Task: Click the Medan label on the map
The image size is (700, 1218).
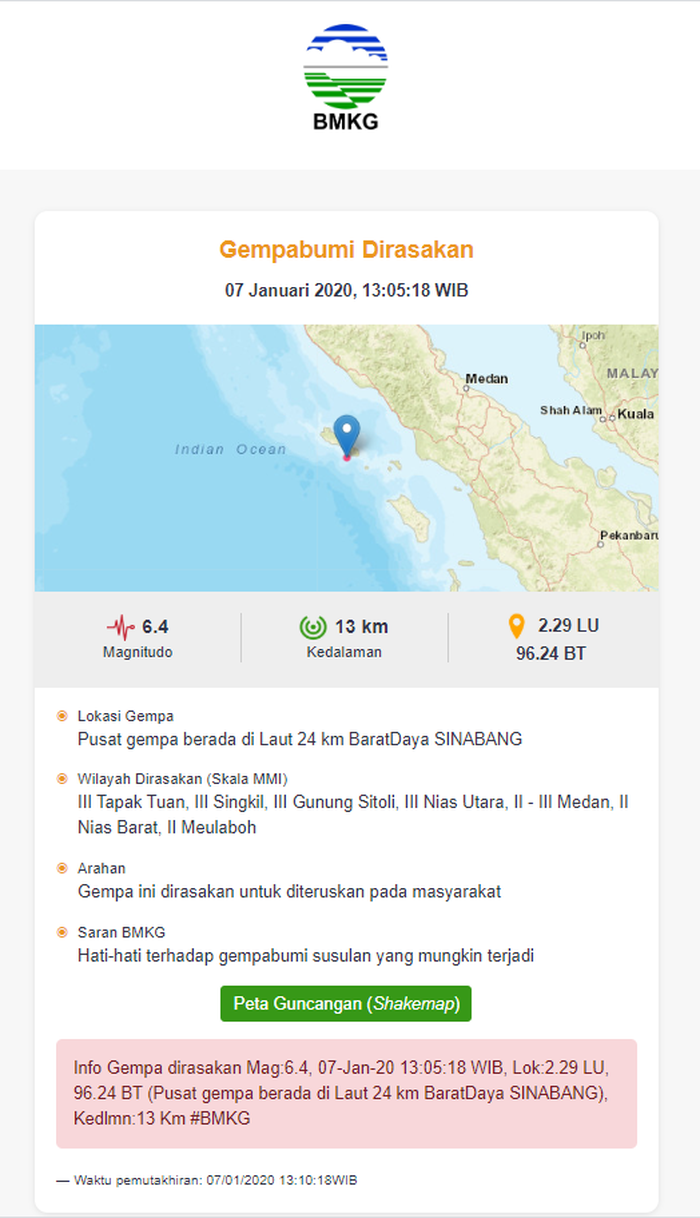Action: click(x=487, y=379)
